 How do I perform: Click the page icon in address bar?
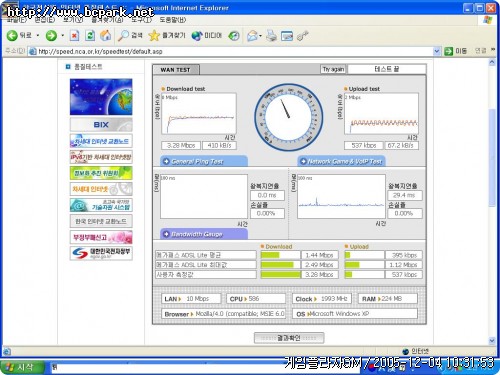(32, 51)
